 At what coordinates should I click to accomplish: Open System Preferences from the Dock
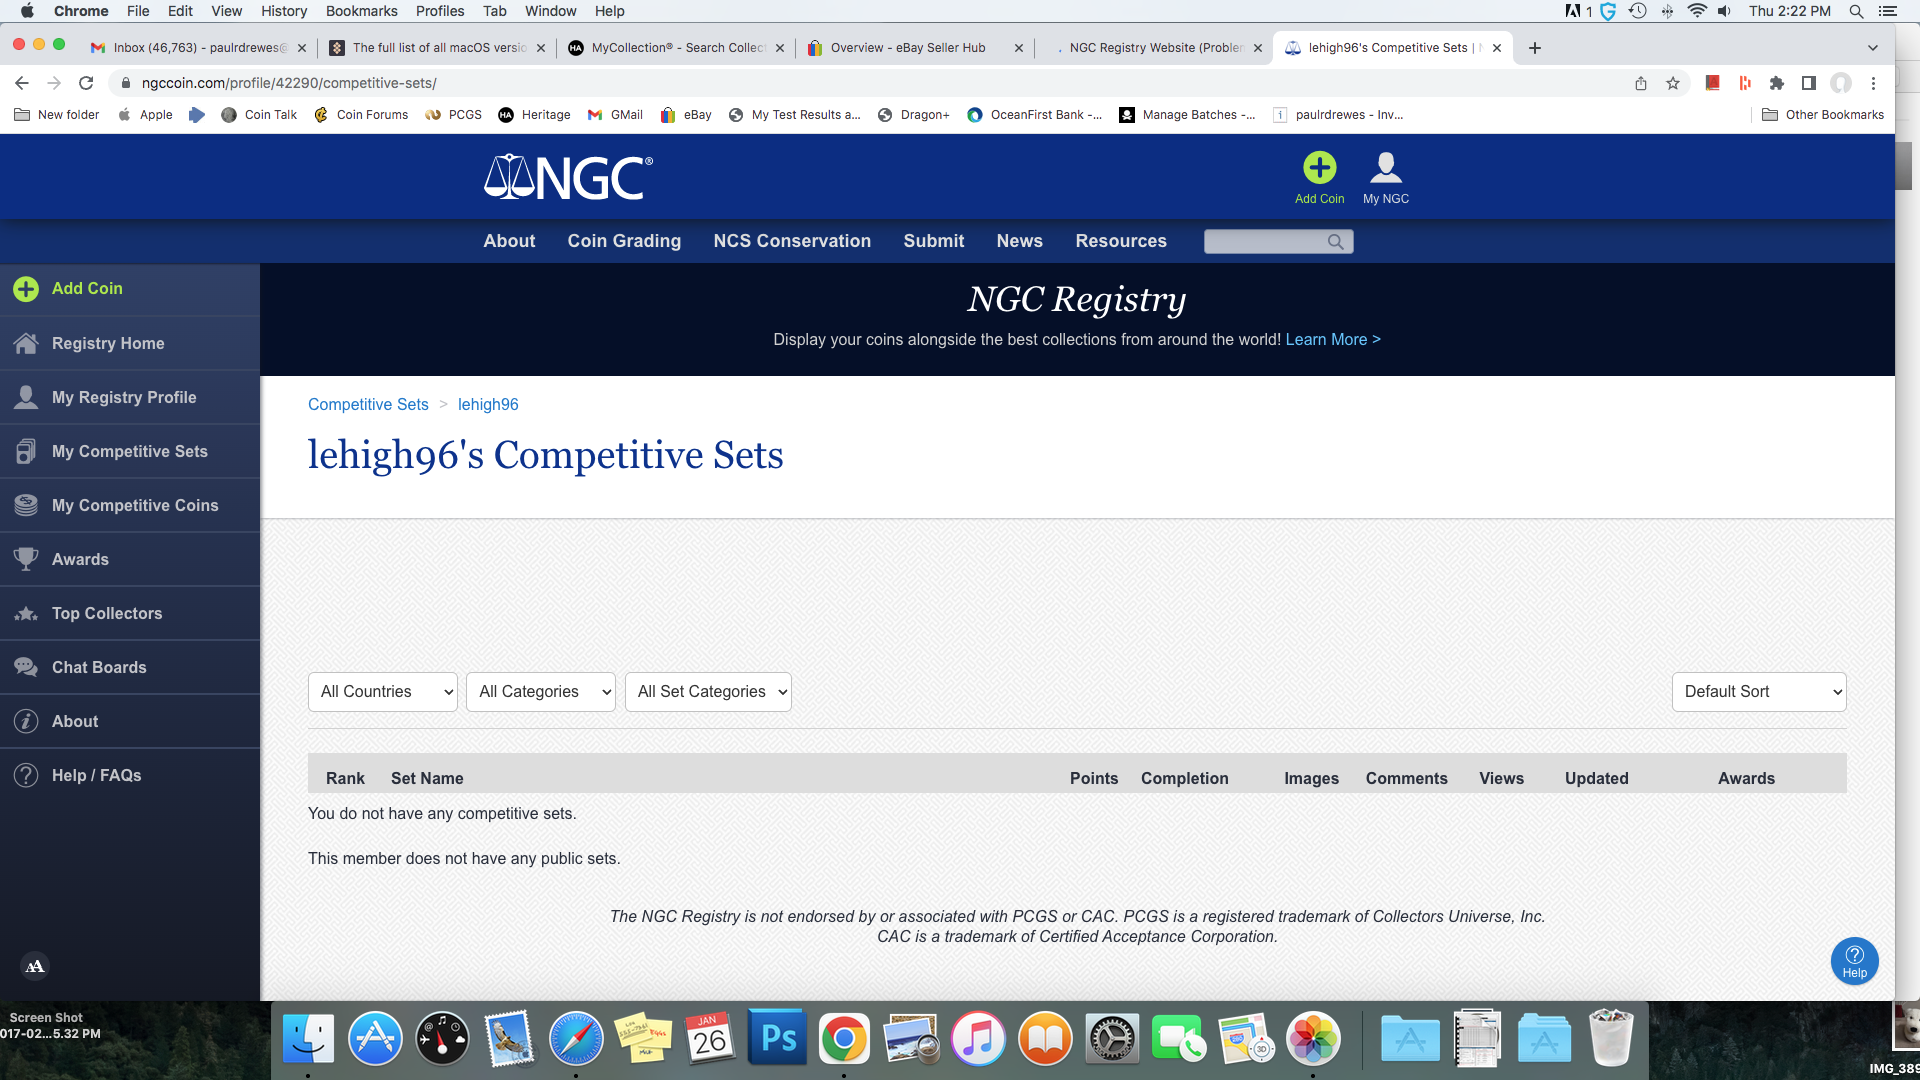[x=1112, y=1039]
